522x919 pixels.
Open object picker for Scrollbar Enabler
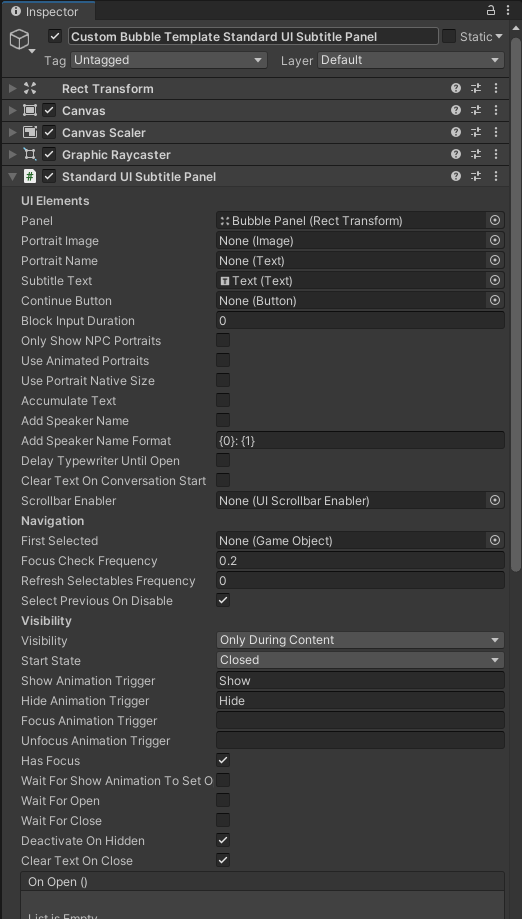[495, 501]
